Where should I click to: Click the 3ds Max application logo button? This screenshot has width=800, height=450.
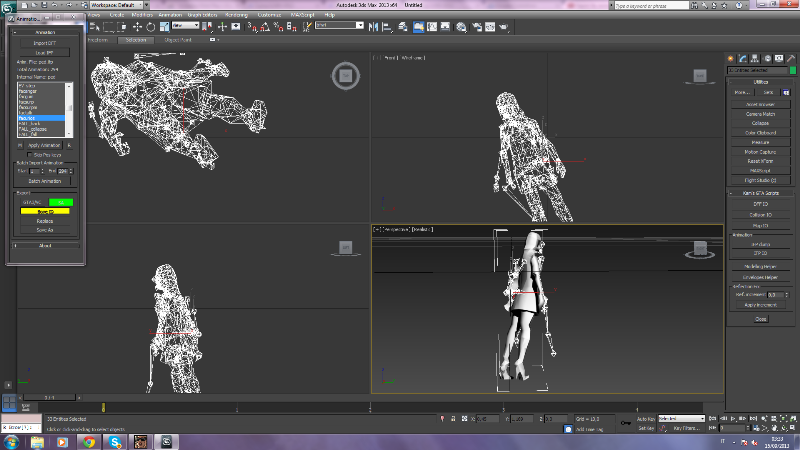(x=7, y=7)
